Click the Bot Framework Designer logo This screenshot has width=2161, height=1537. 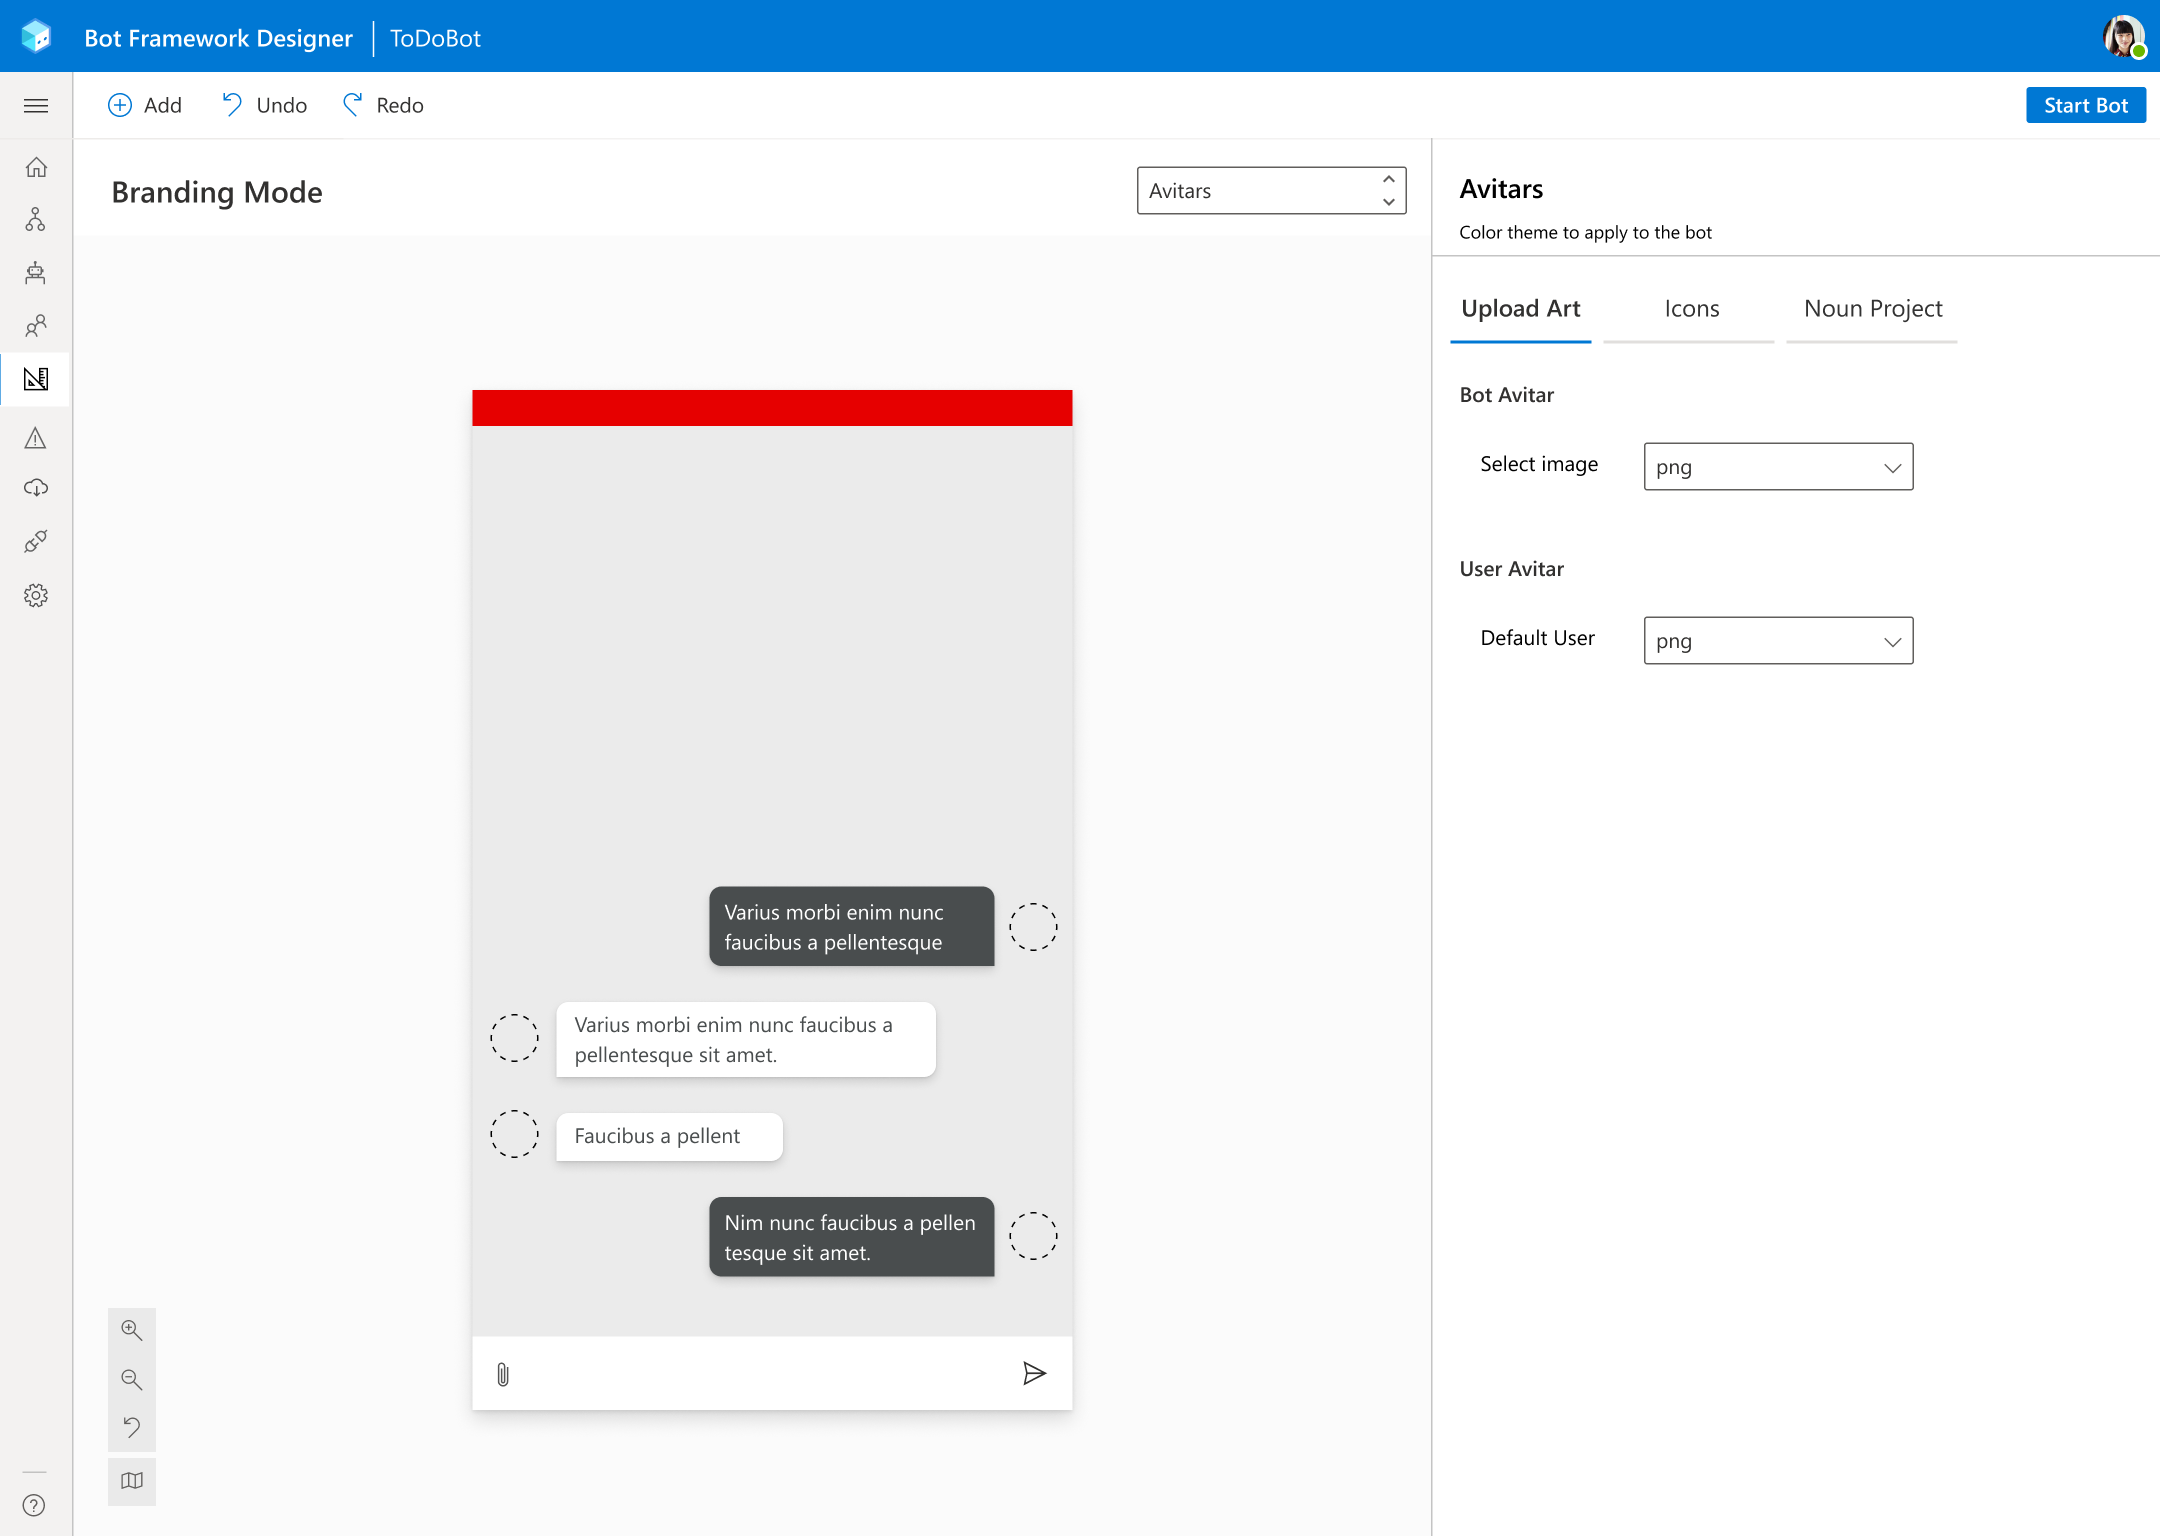coord(36,36)
